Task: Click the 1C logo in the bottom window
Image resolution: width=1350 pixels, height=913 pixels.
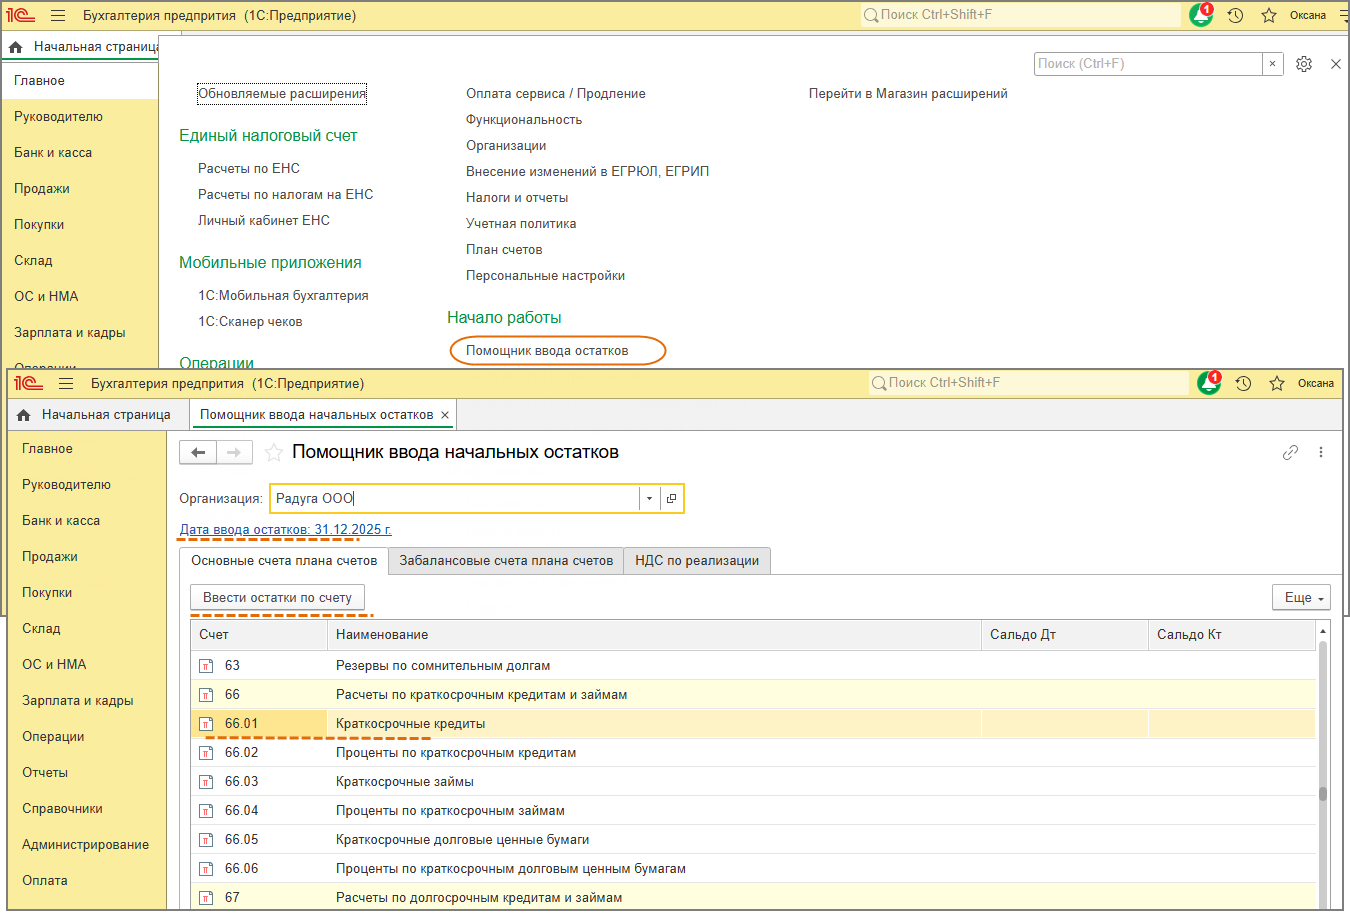Action: (x=29, y=384)
